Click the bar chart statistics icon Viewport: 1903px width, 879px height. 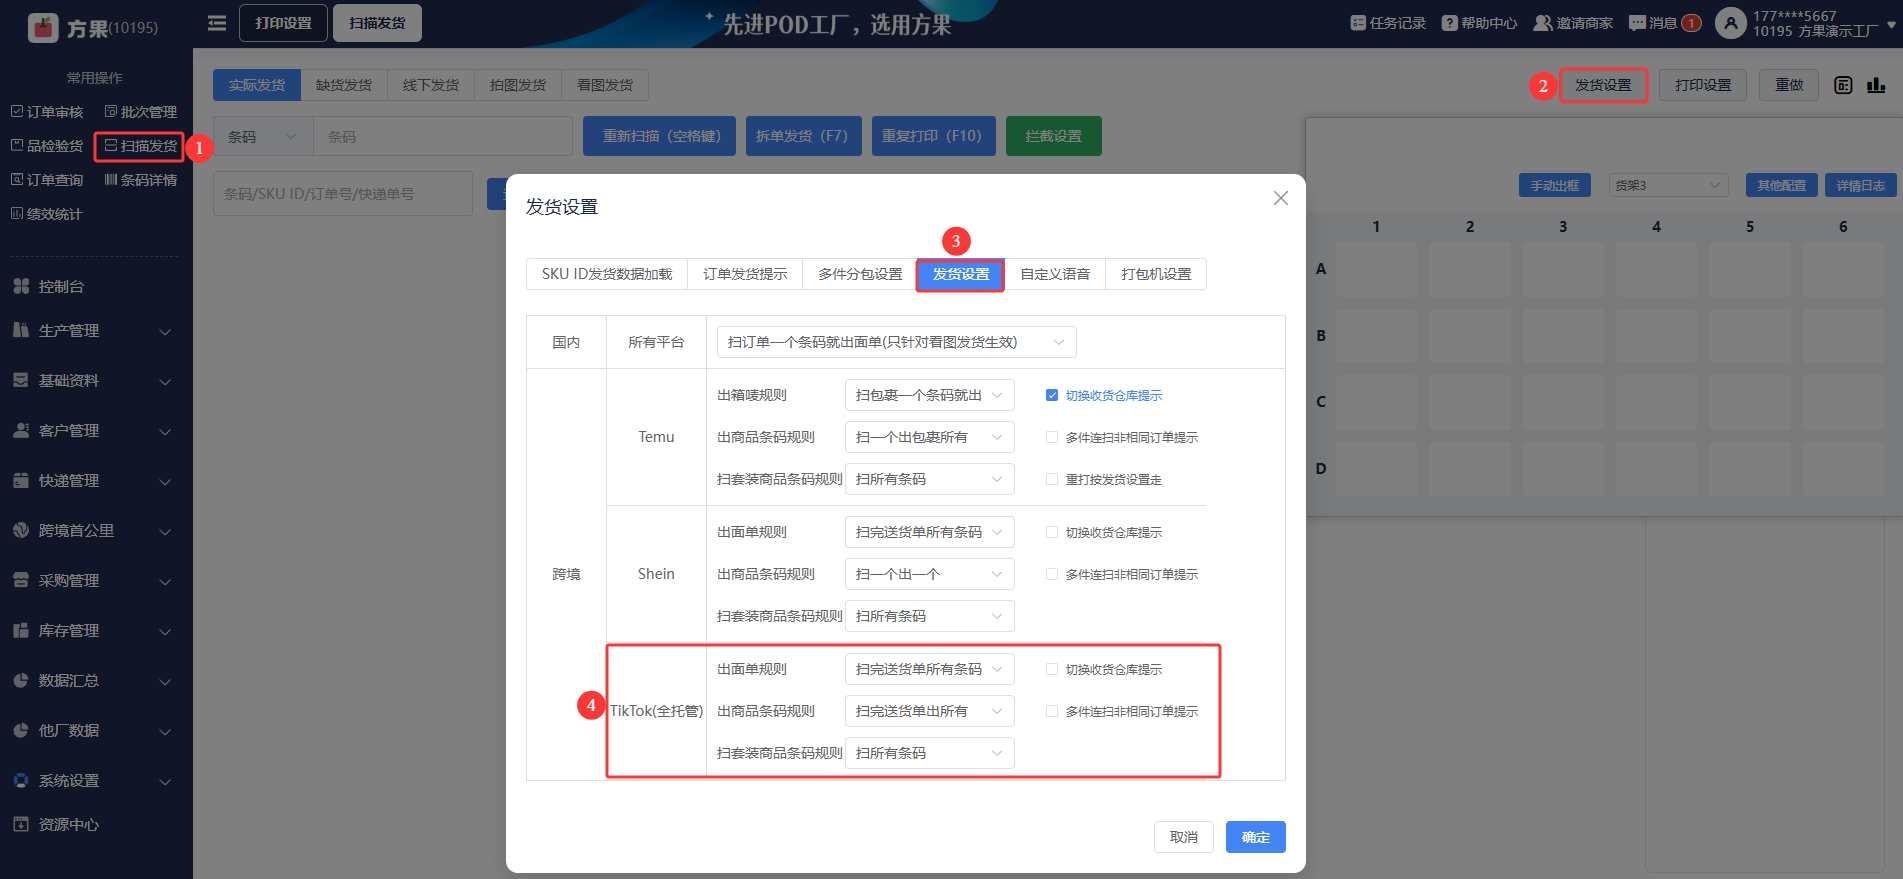coord(1876,86)
